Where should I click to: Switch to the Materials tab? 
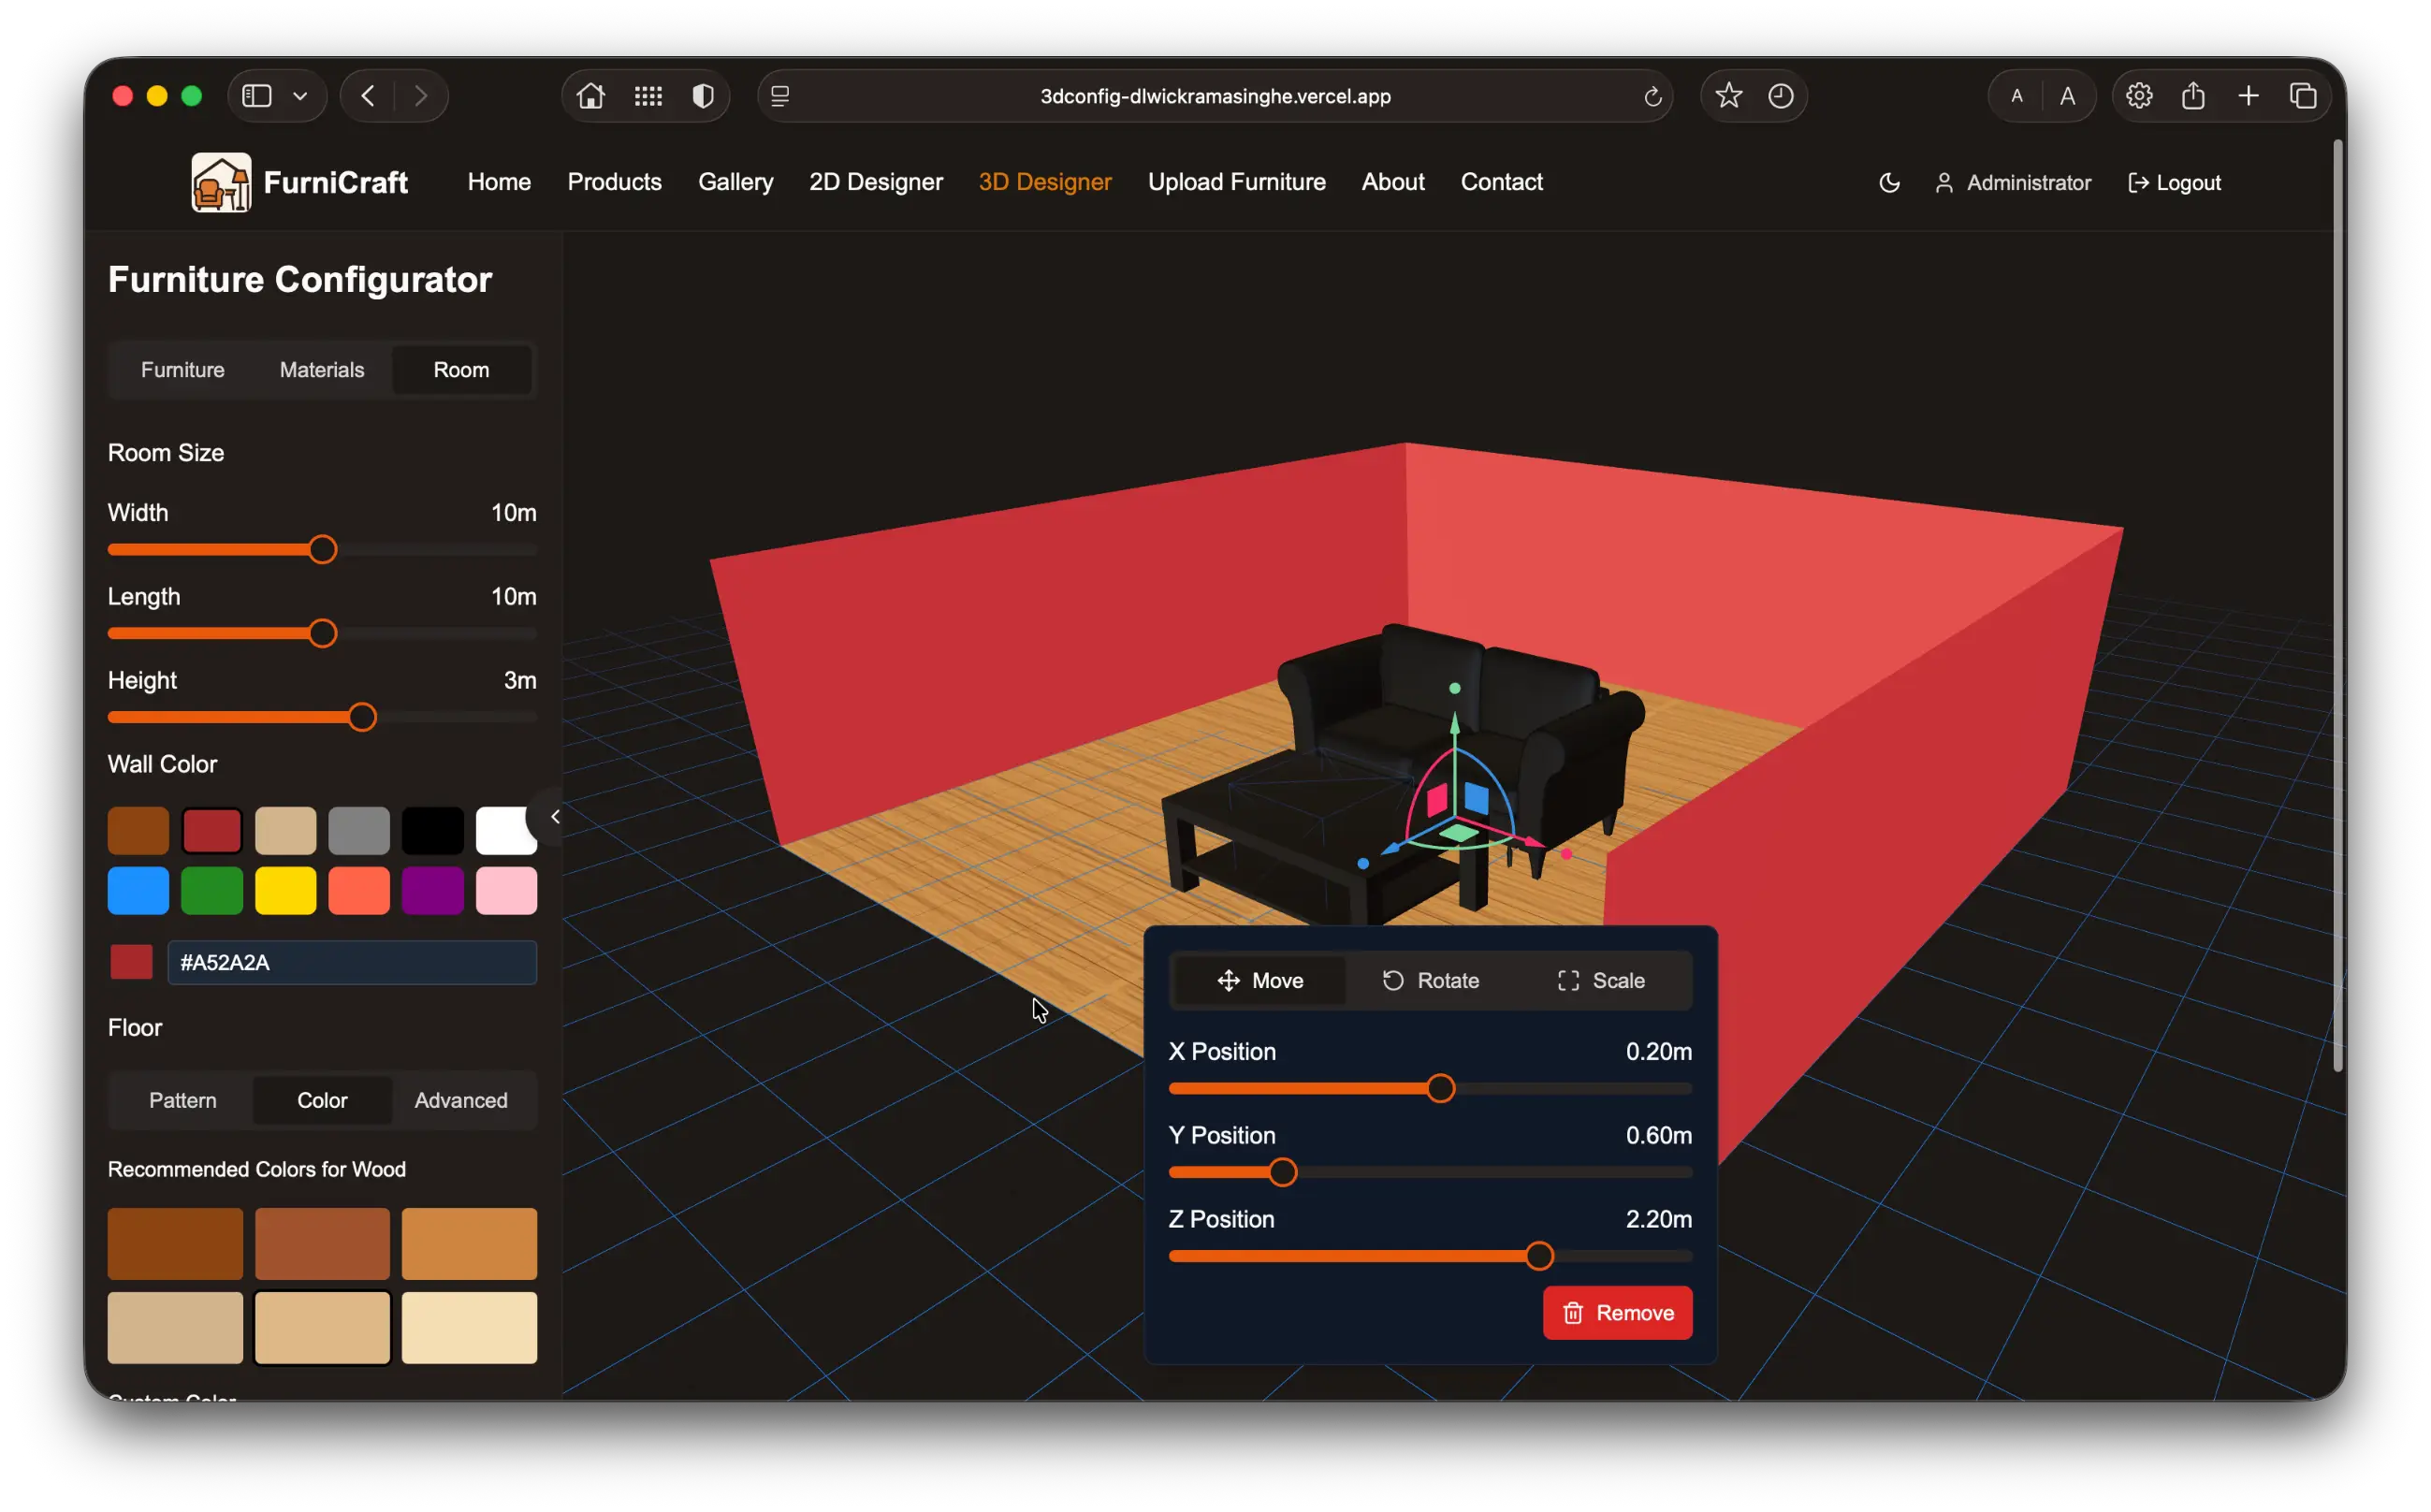coord(321,370)
